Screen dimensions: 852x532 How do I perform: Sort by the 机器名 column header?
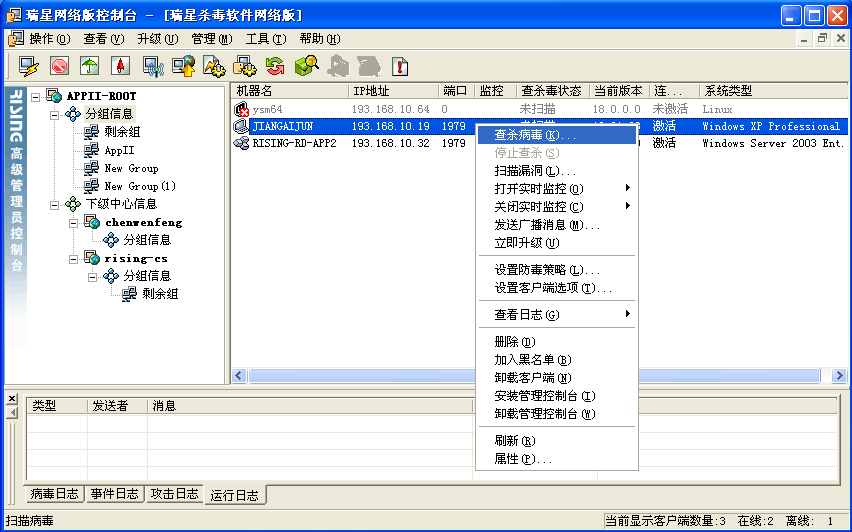coord(290,90)
